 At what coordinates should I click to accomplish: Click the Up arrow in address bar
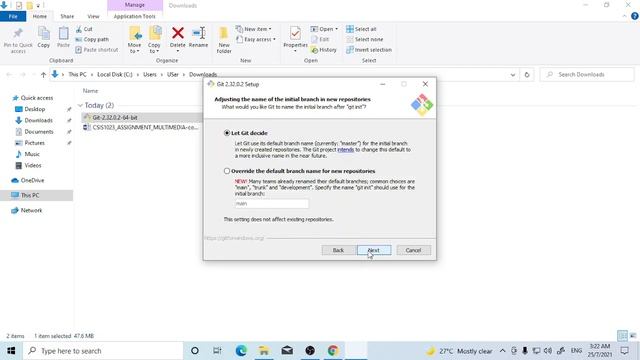43,75
